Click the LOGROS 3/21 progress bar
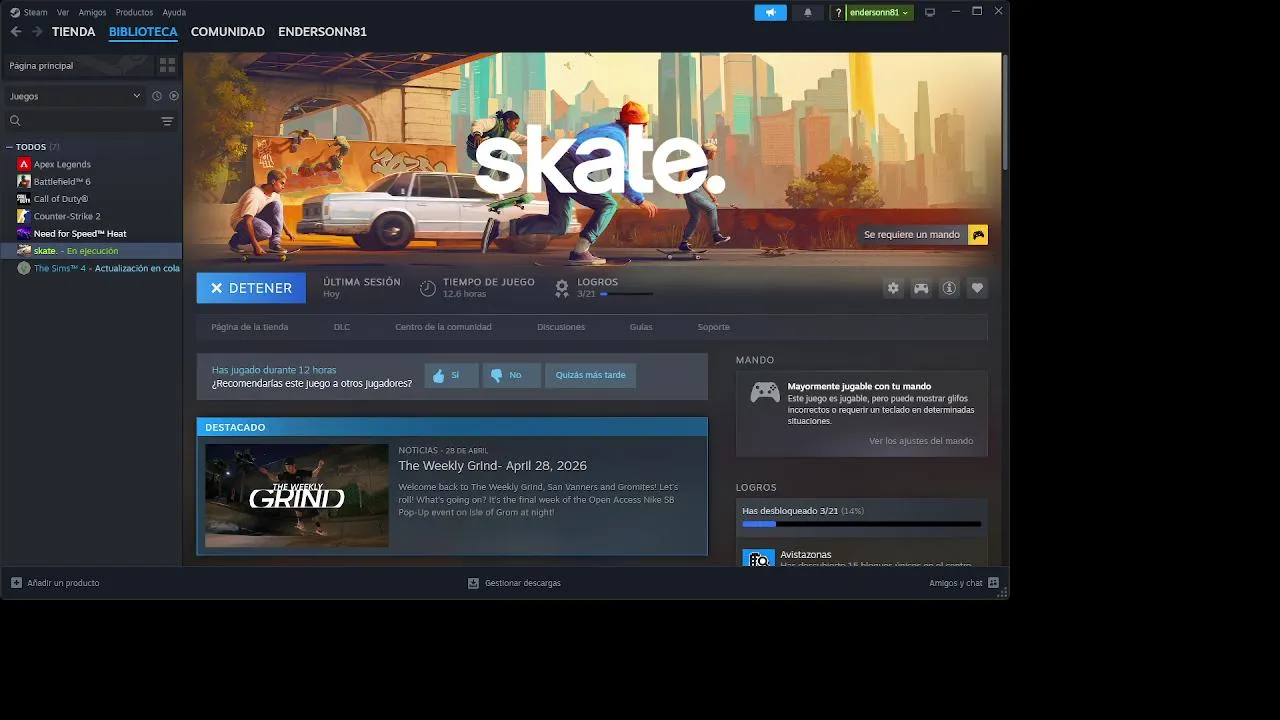This screenshot has width=1280, height=720. tap(626, 294)
